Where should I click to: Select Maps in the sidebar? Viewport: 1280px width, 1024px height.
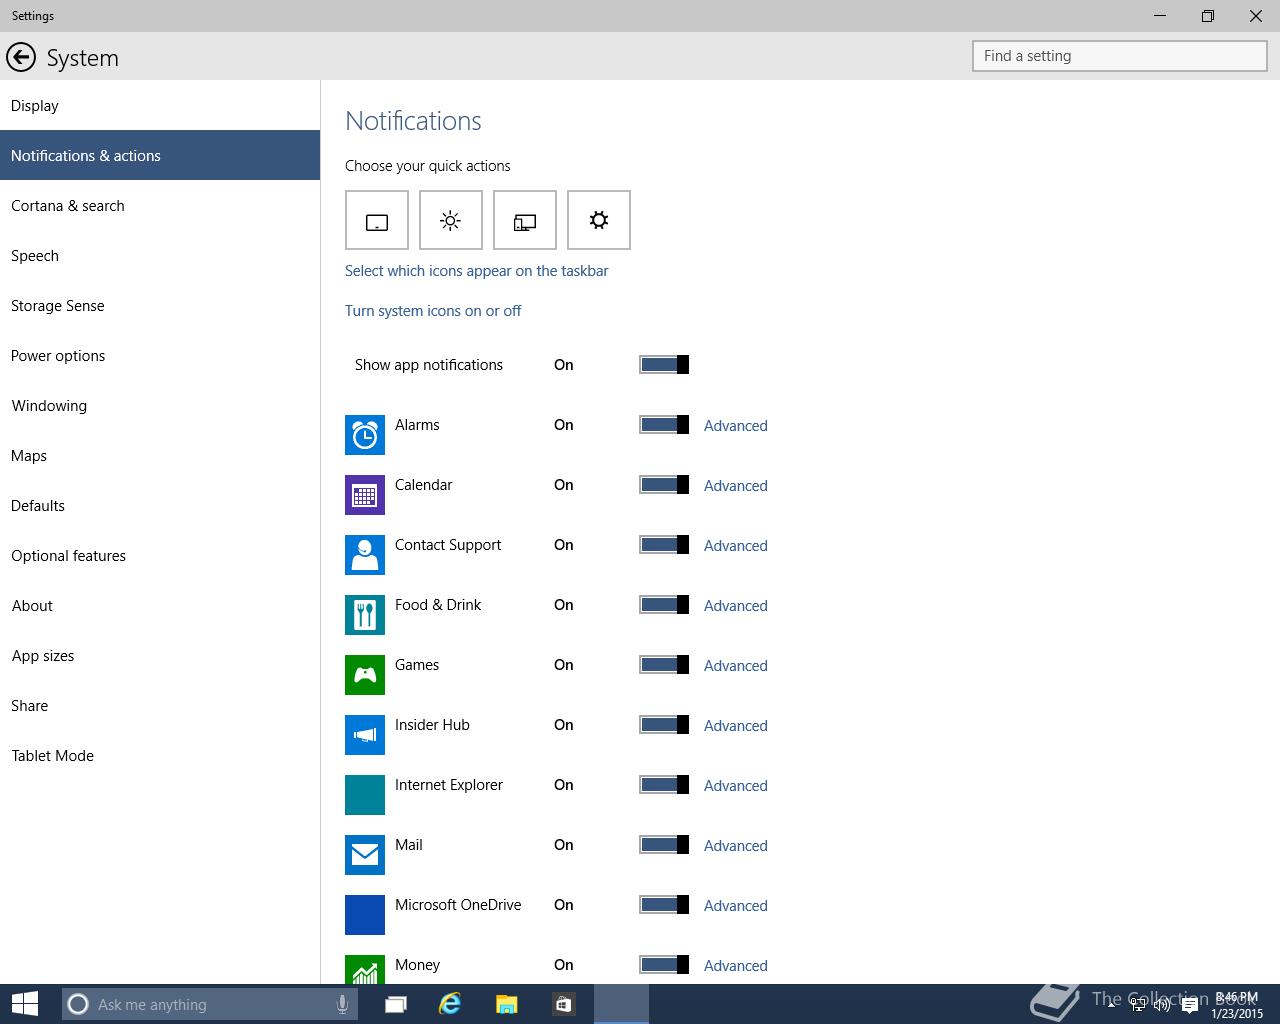pos(160,455)
